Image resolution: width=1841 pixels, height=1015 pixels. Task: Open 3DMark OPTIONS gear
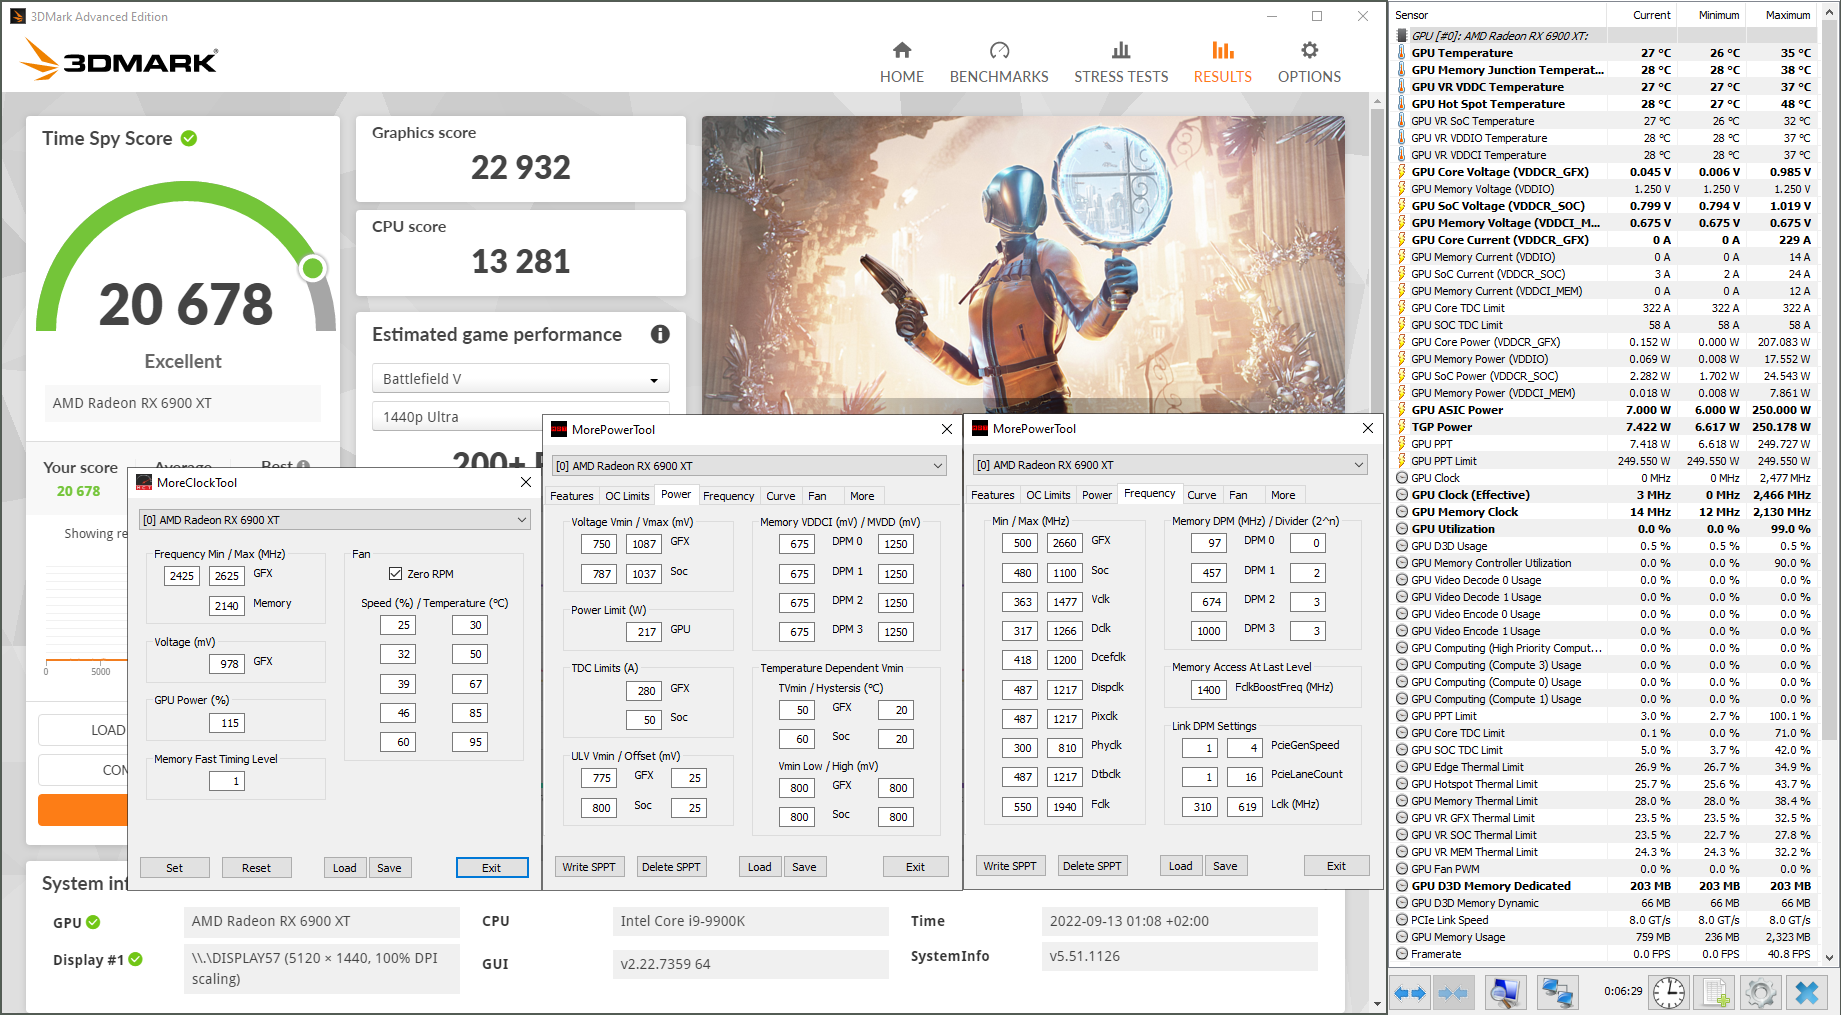[x=1309, y=62]
